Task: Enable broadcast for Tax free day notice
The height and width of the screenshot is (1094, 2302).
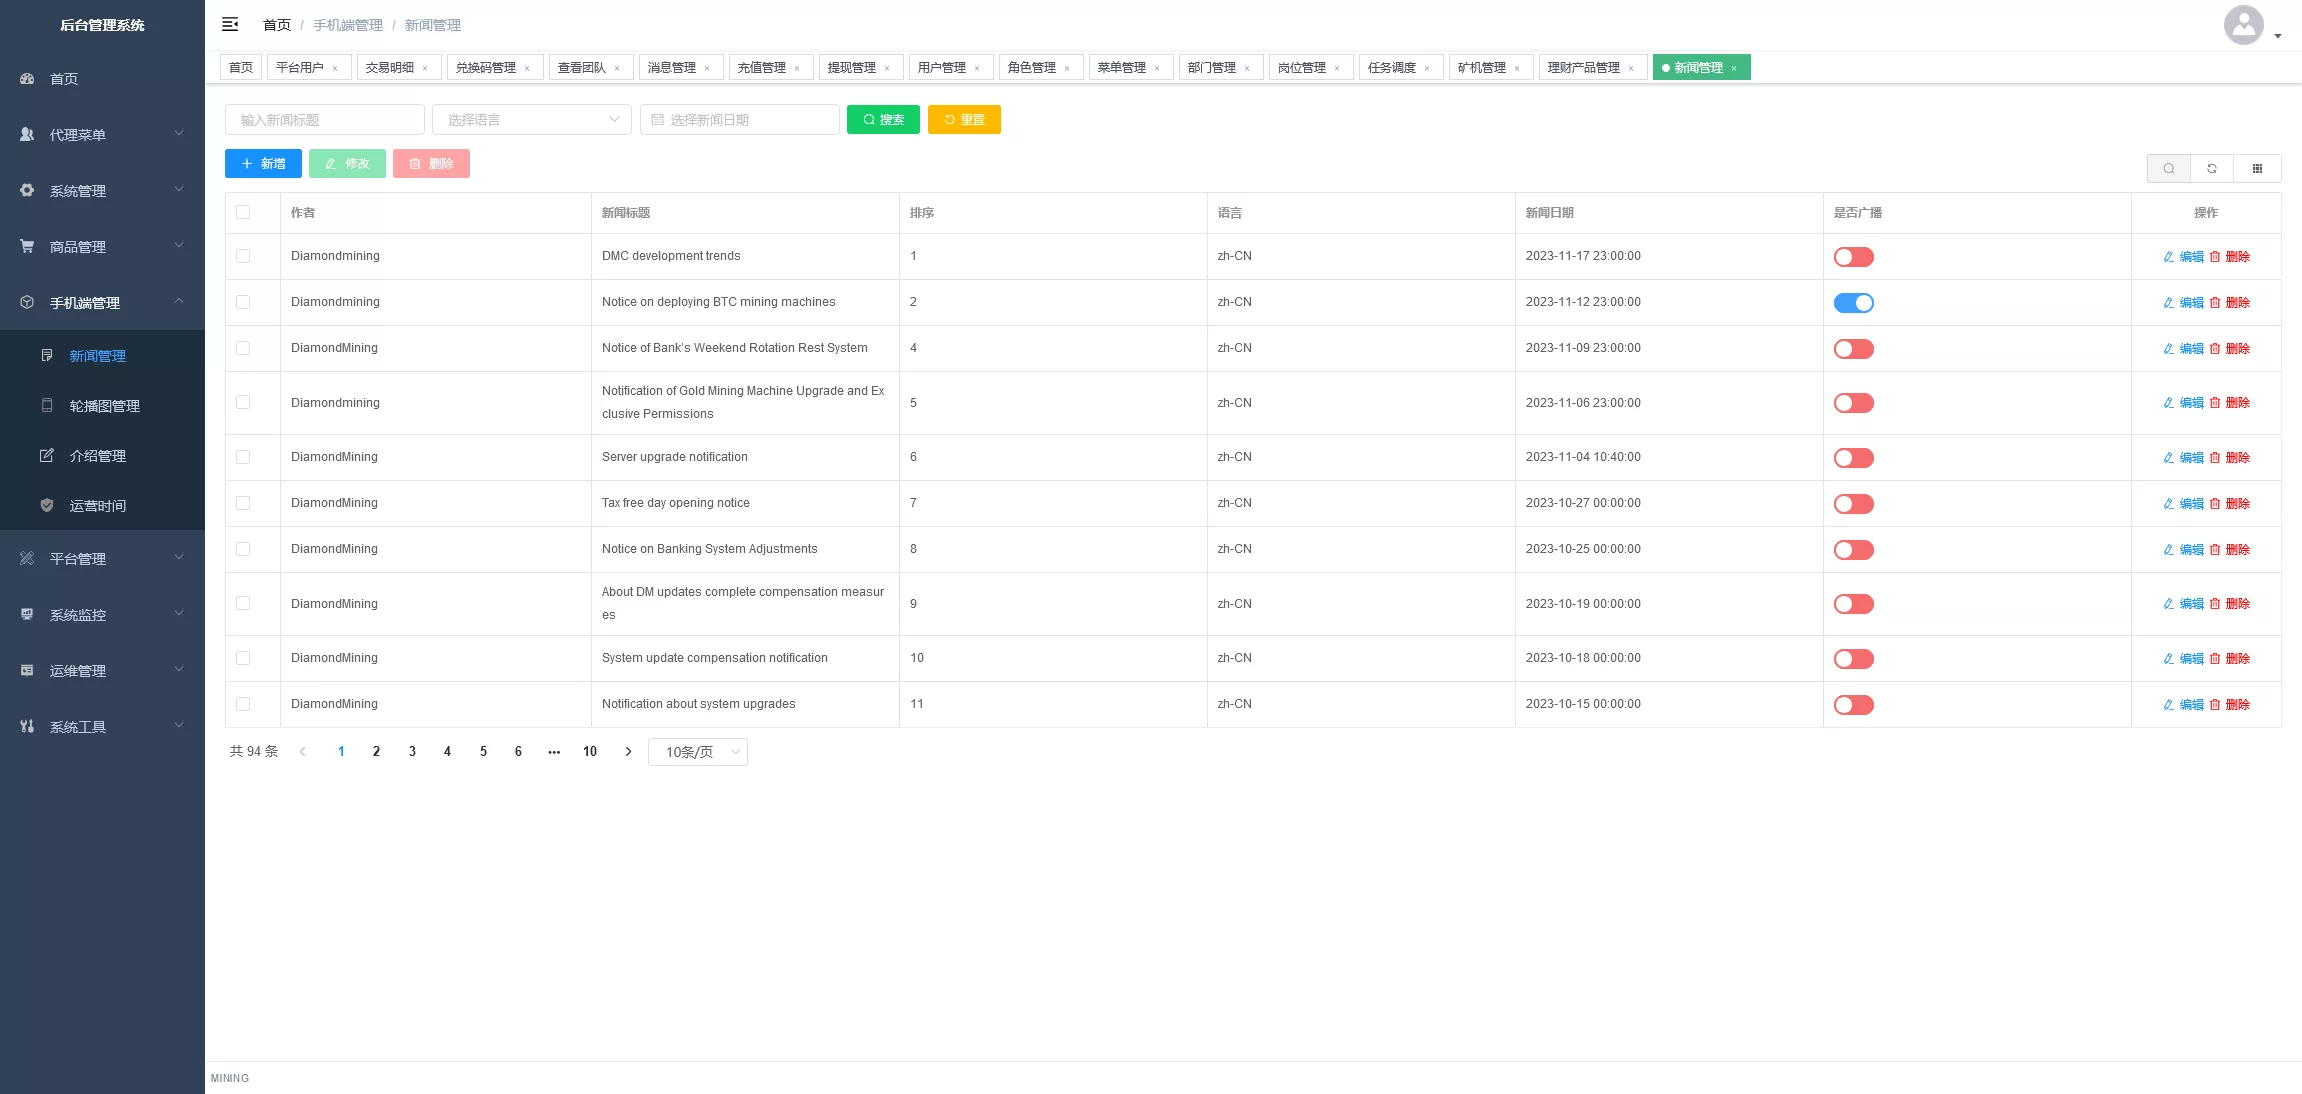Action: tap(1853, 504)
